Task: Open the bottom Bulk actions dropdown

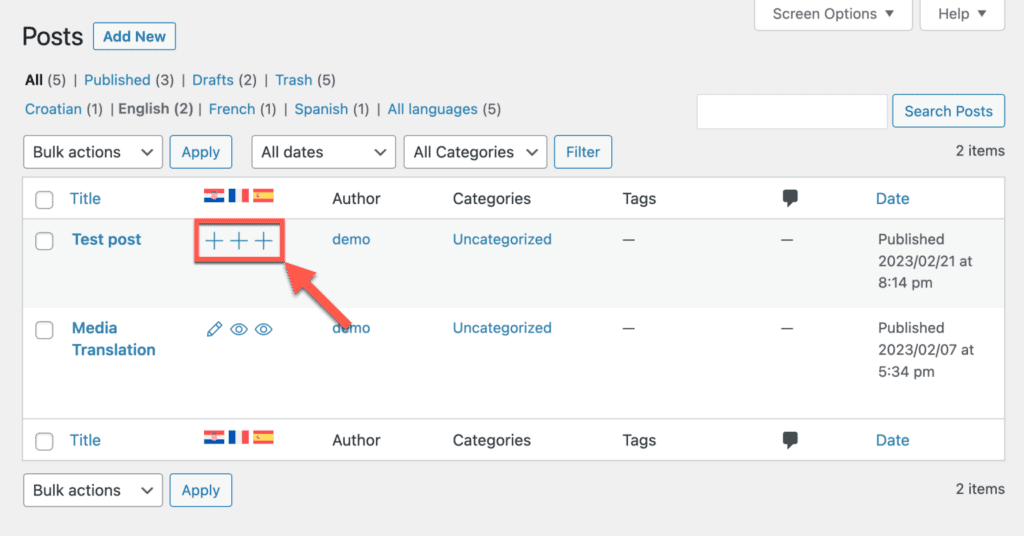Action: [93, 490]
